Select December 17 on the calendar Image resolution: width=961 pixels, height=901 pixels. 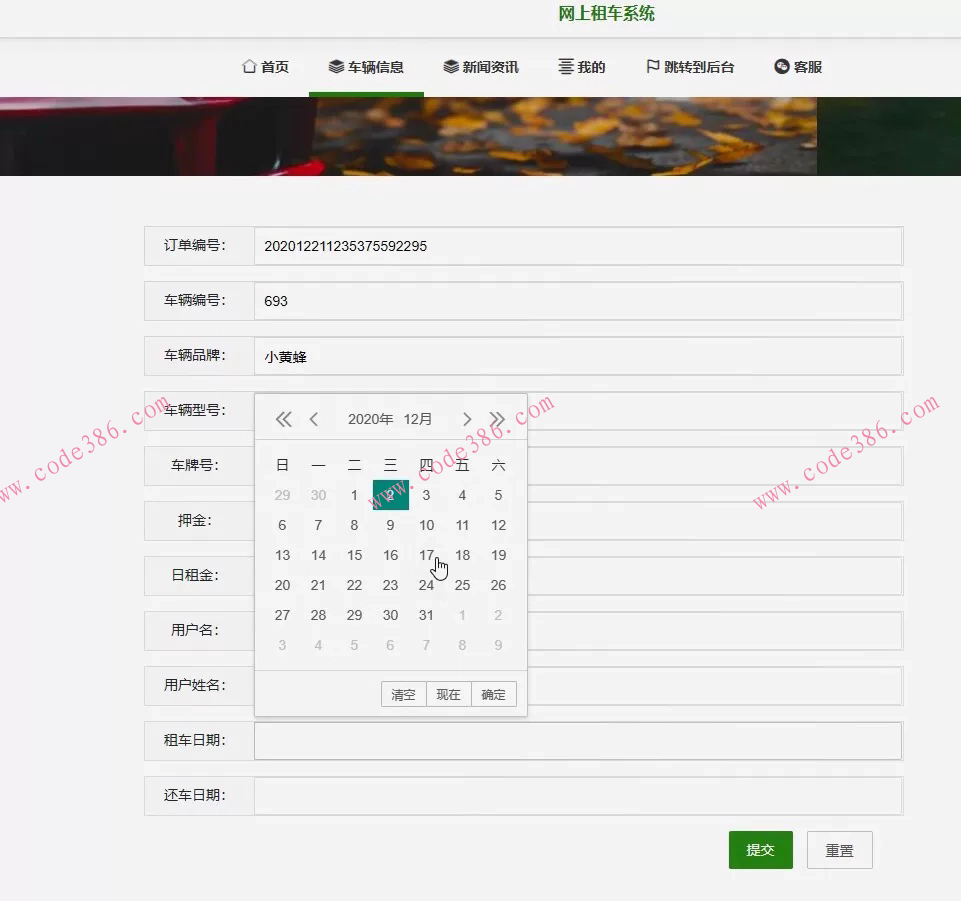click(x=426, y=555)
